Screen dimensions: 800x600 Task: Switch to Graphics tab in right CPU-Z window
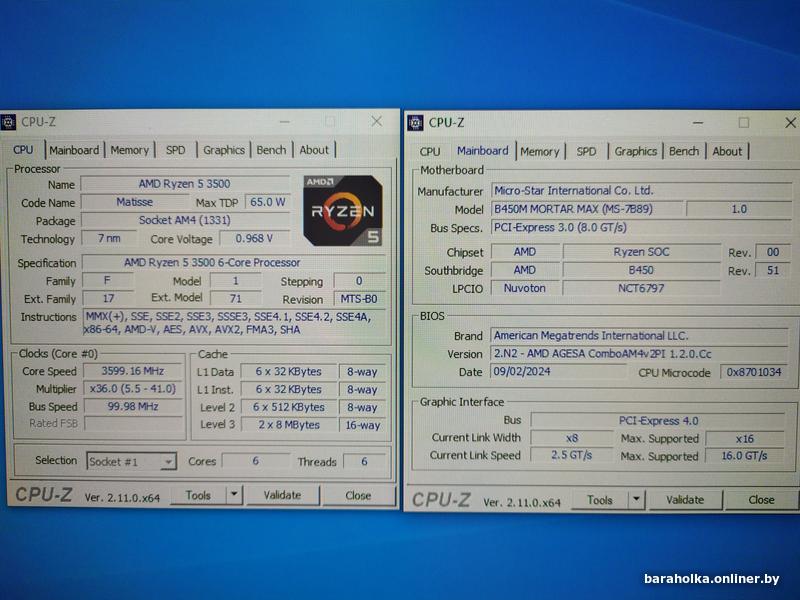(636, 152)
